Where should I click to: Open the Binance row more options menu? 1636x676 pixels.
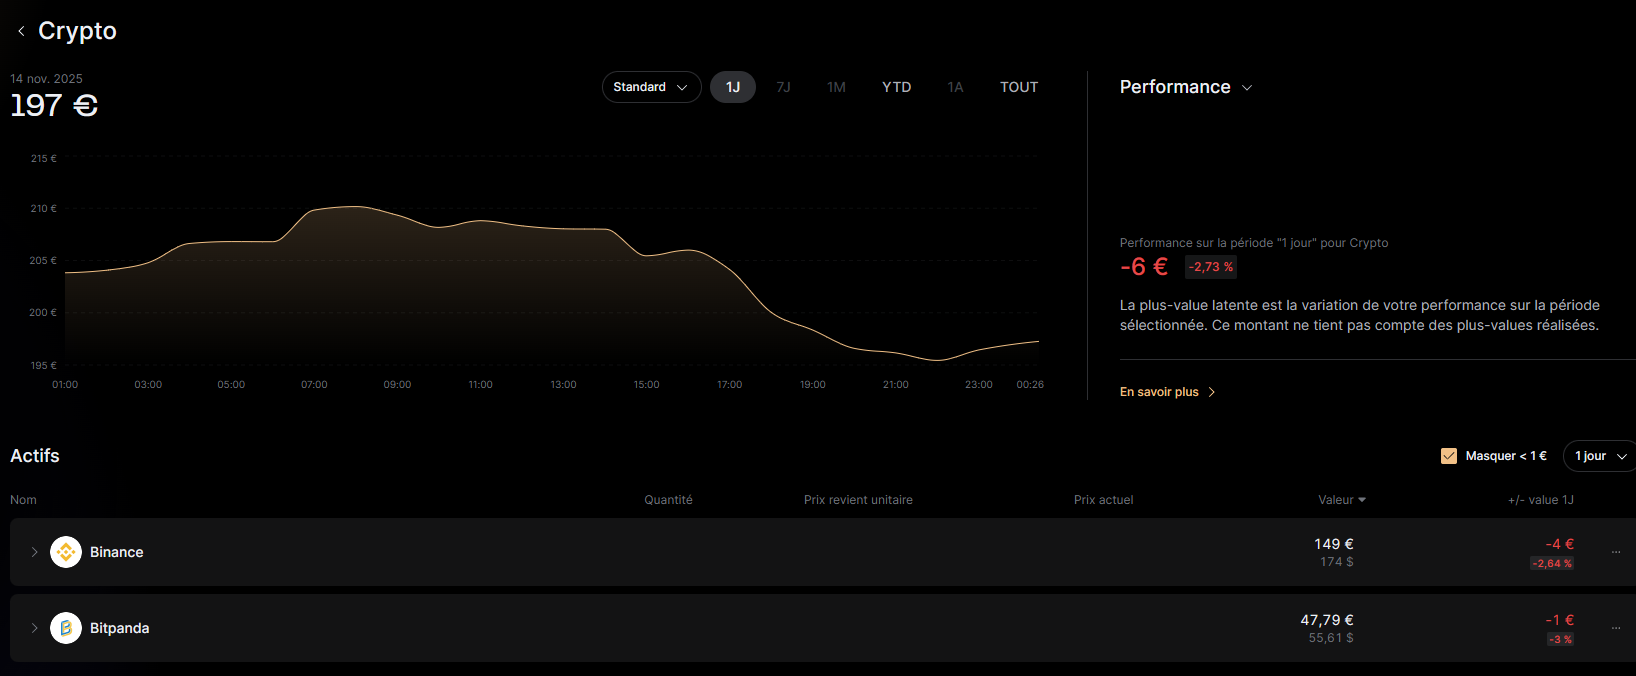1616,552
